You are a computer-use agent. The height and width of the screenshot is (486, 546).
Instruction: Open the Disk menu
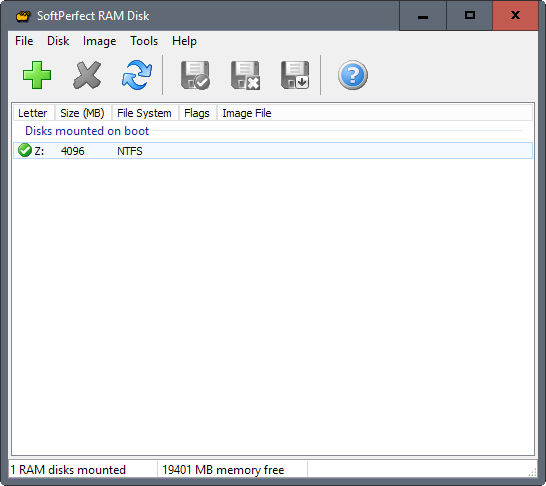click(58, 41)
